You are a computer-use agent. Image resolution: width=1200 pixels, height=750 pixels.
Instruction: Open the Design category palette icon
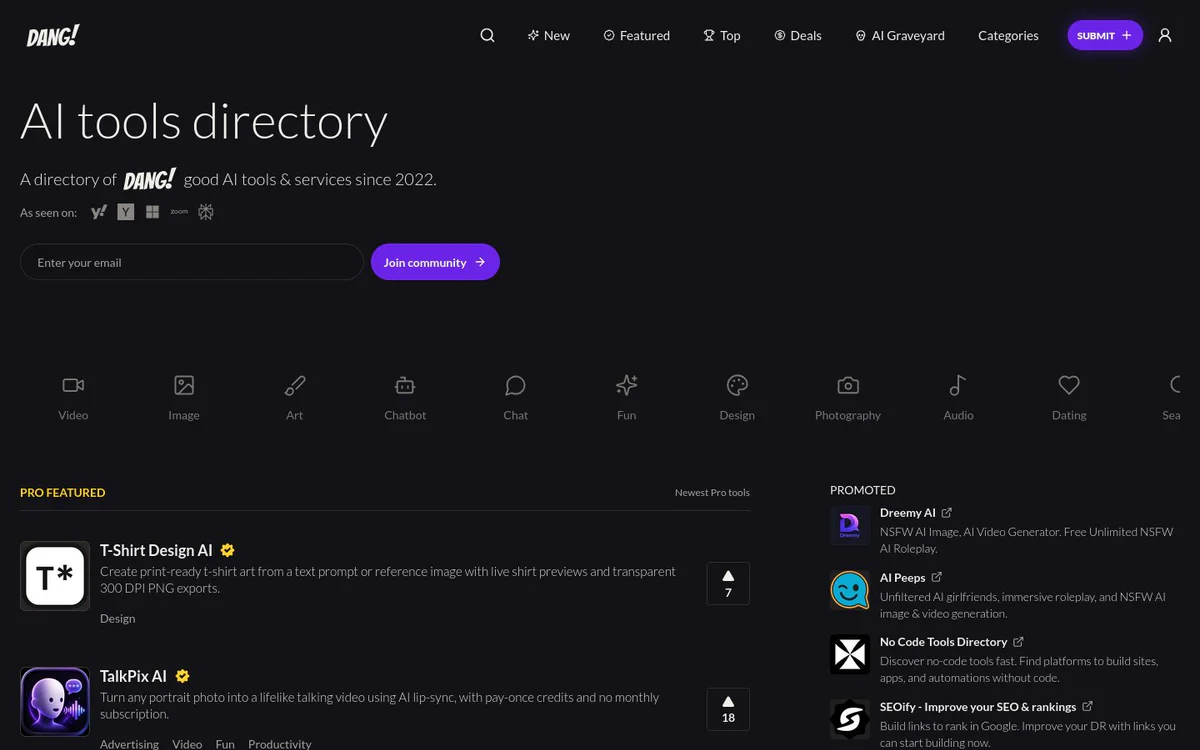pos(737,385)
